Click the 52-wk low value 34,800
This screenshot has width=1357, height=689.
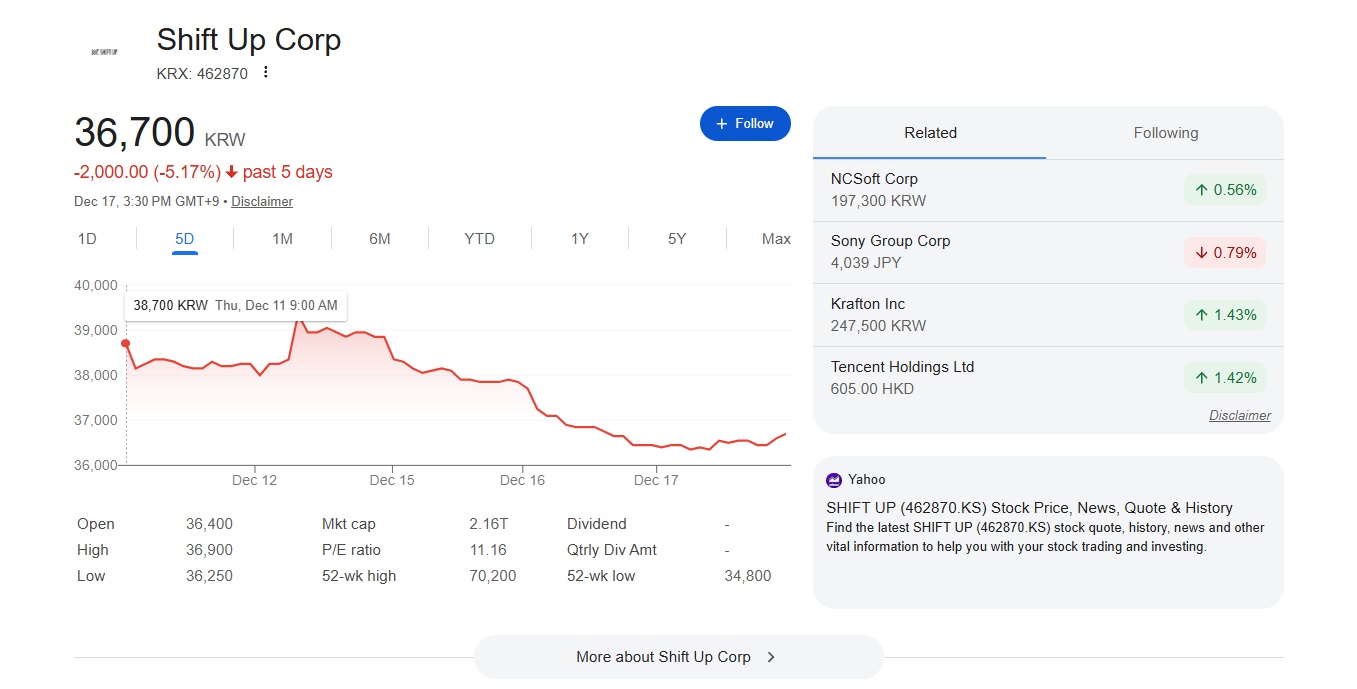tap(748, 576)
